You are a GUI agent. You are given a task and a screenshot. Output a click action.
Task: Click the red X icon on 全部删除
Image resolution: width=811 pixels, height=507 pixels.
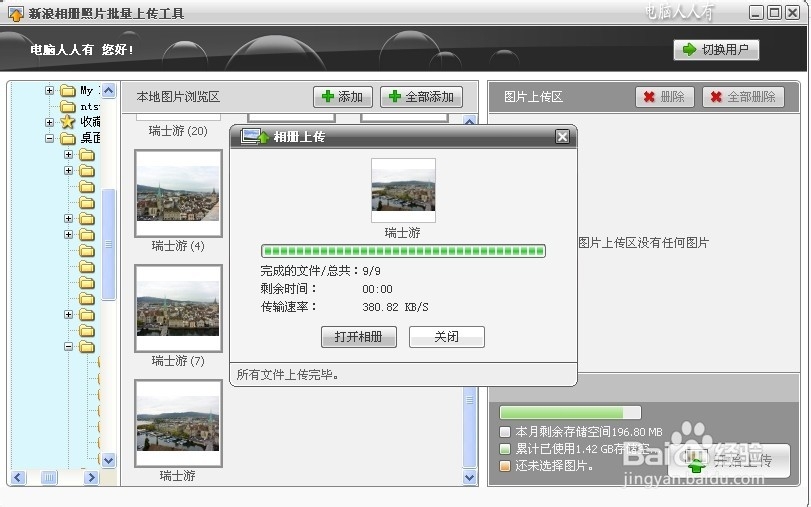716,97
